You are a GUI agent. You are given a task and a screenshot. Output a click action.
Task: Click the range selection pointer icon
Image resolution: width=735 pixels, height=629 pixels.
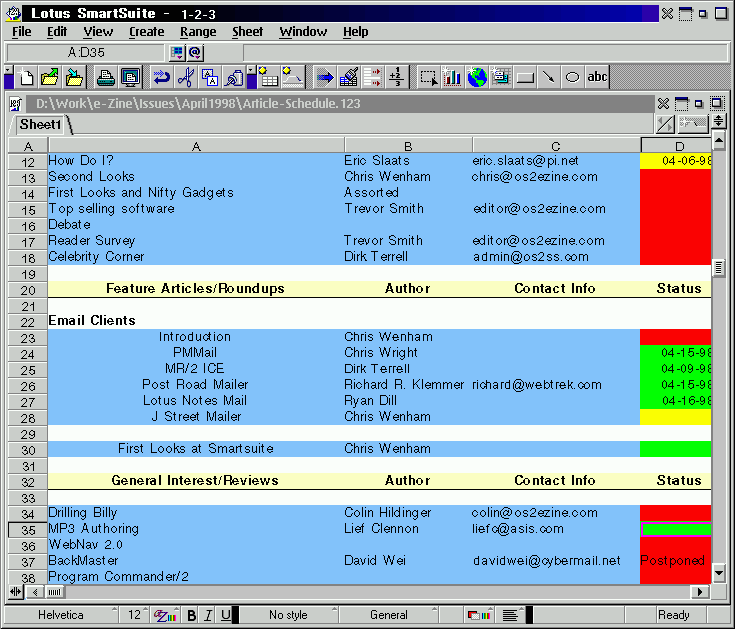pos(428,77)
